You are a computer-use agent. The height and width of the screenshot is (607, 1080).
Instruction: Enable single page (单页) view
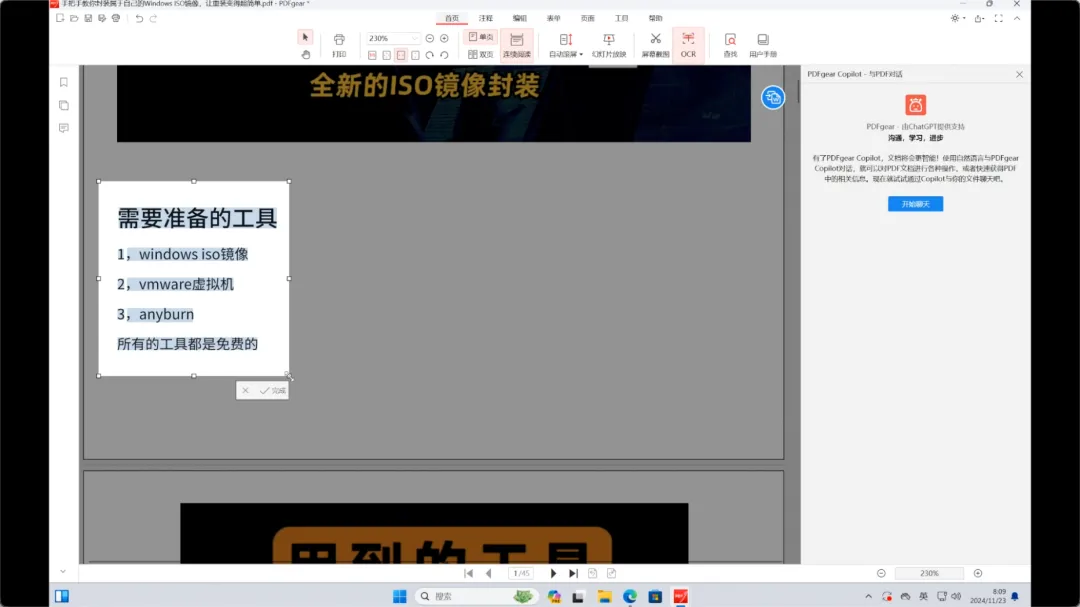point(481,37)
